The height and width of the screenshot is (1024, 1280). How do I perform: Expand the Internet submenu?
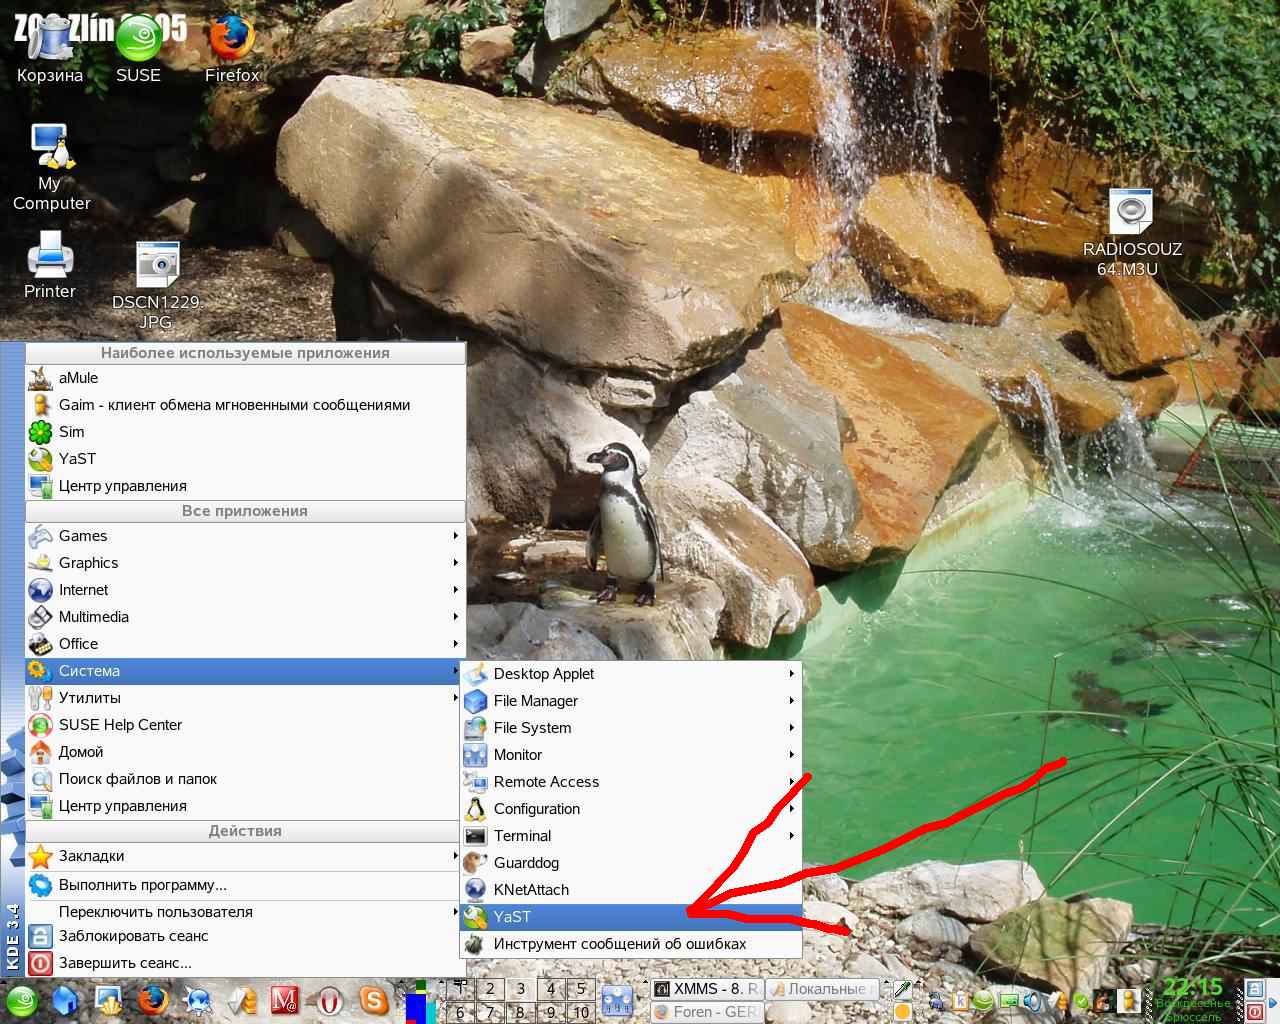click(245, 590)
